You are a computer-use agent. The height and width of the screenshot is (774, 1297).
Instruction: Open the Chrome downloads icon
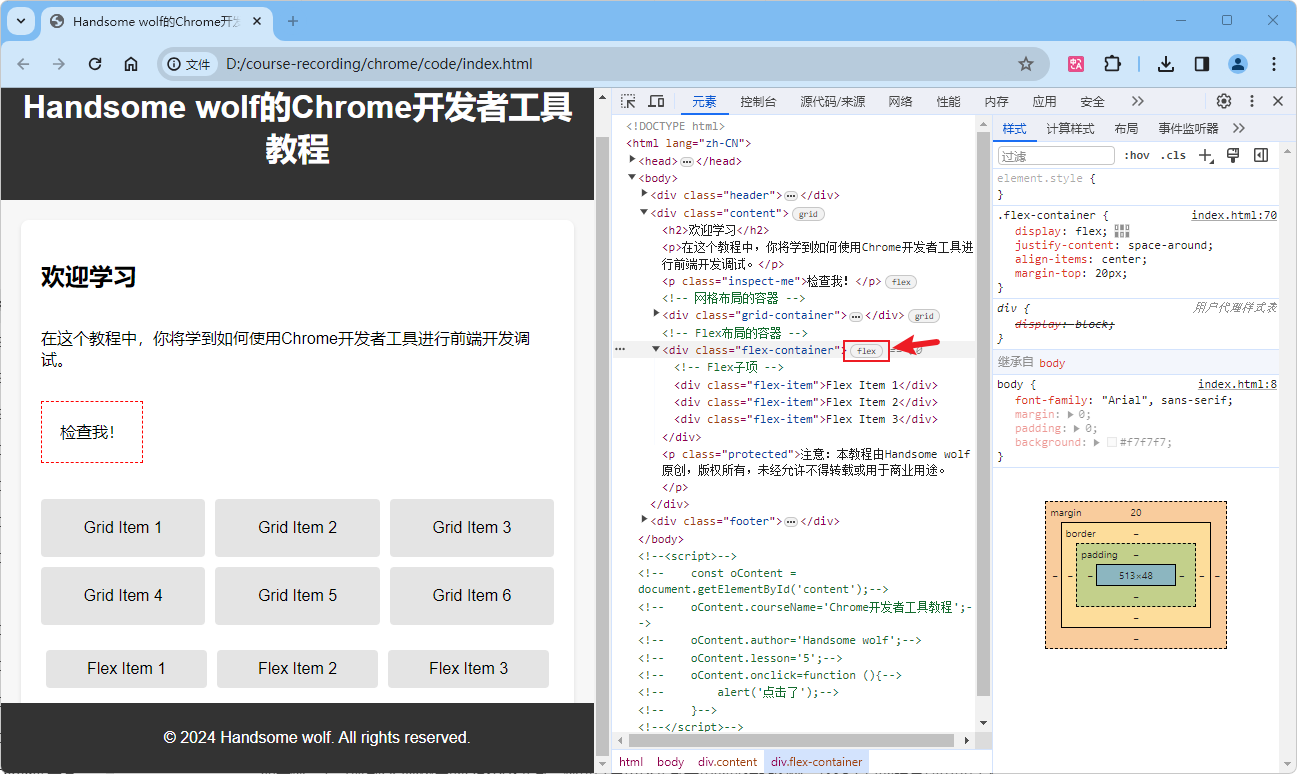[x=1165, y=64]
